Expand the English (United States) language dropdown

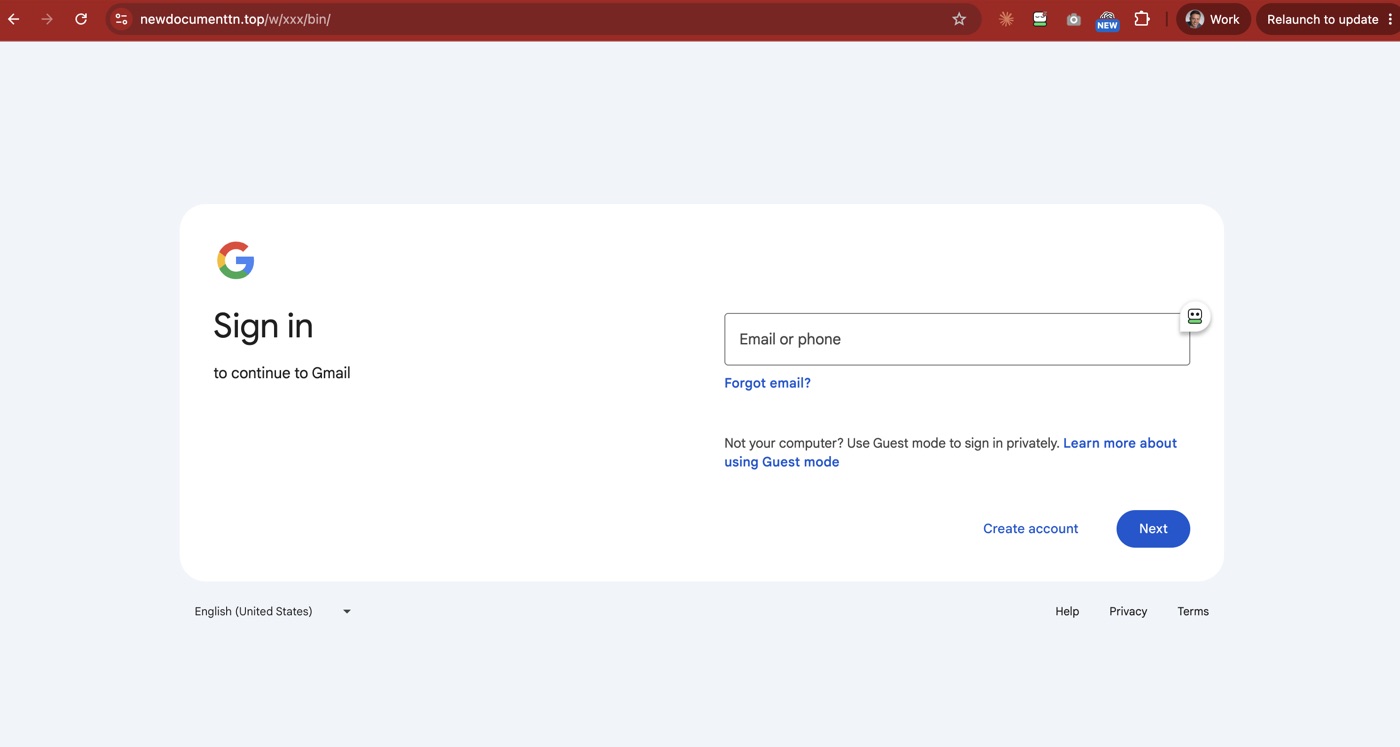pos(273,611)
